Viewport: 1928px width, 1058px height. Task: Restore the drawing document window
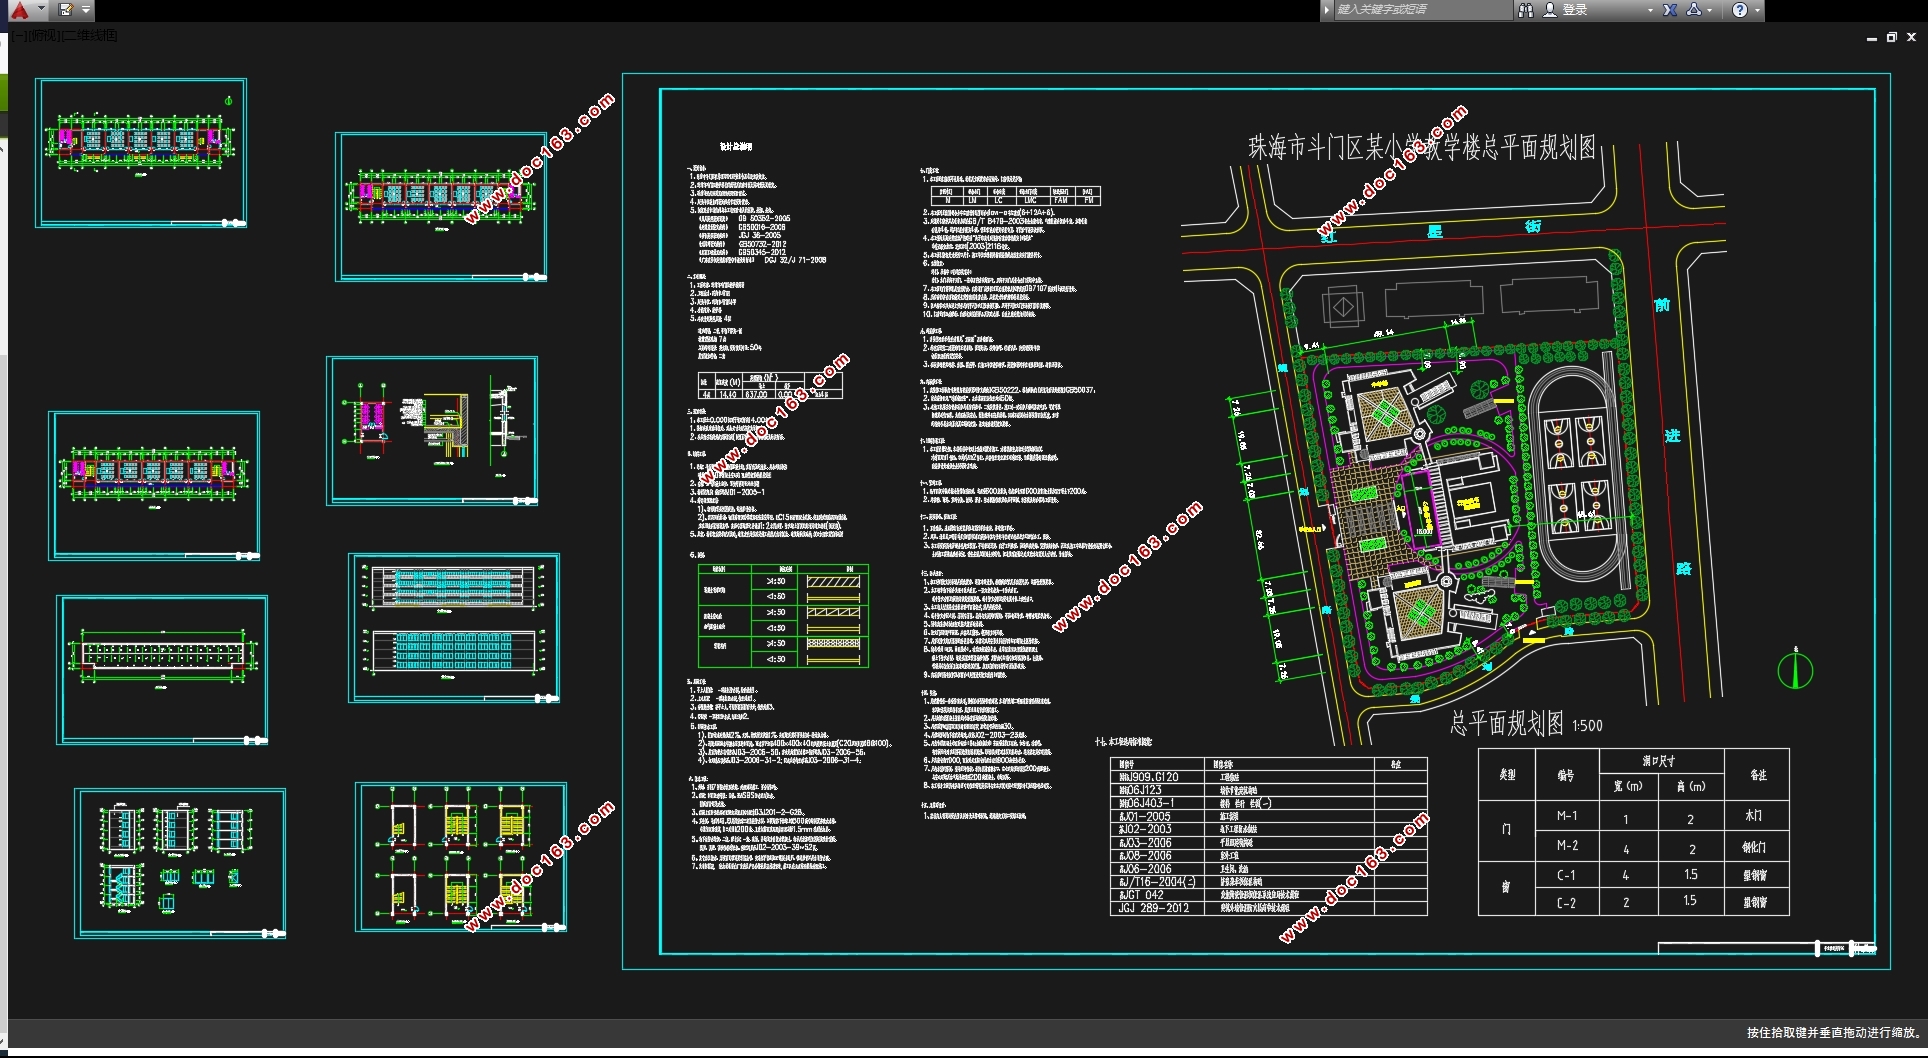pos(1891,37)
